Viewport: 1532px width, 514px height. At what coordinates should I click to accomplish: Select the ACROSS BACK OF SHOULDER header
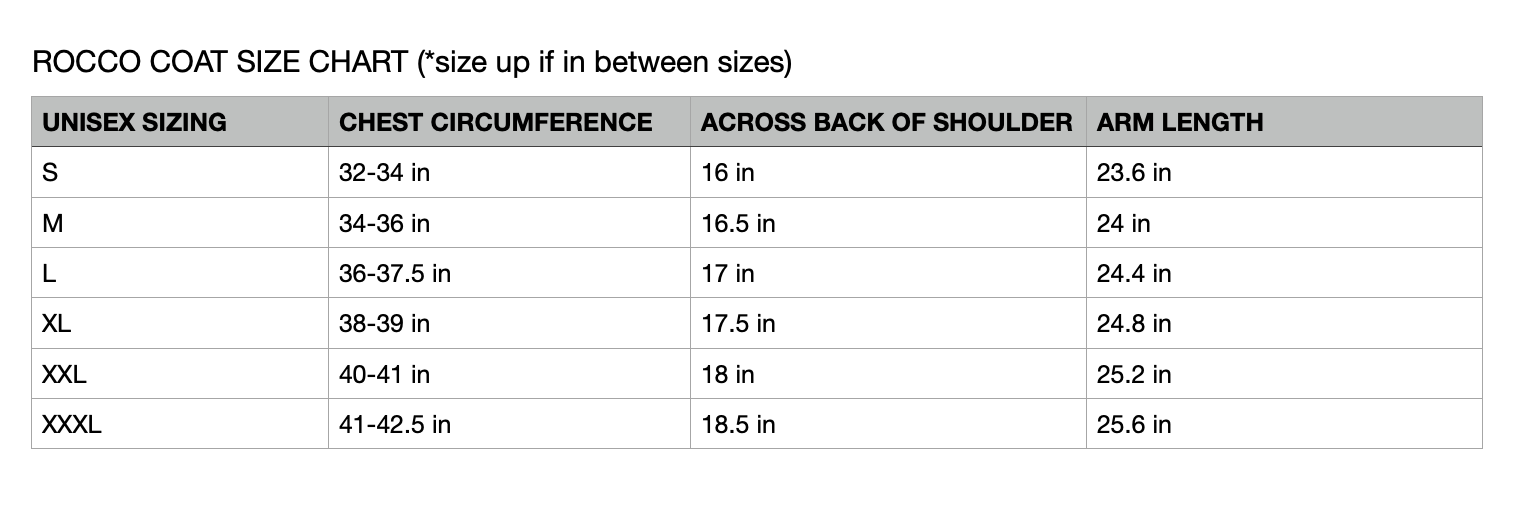[x=886, y=122]
